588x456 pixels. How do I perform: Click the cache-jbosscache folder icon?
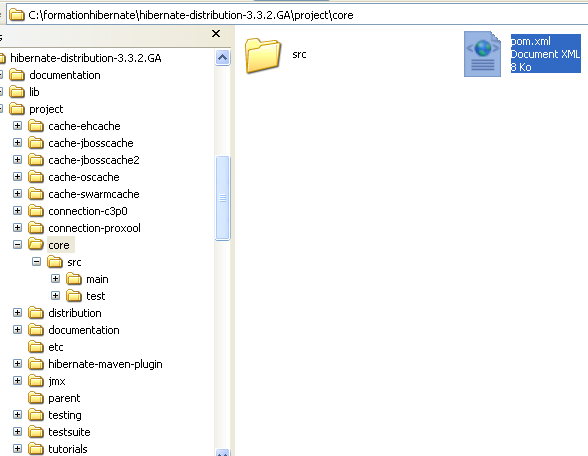point(36,143)
